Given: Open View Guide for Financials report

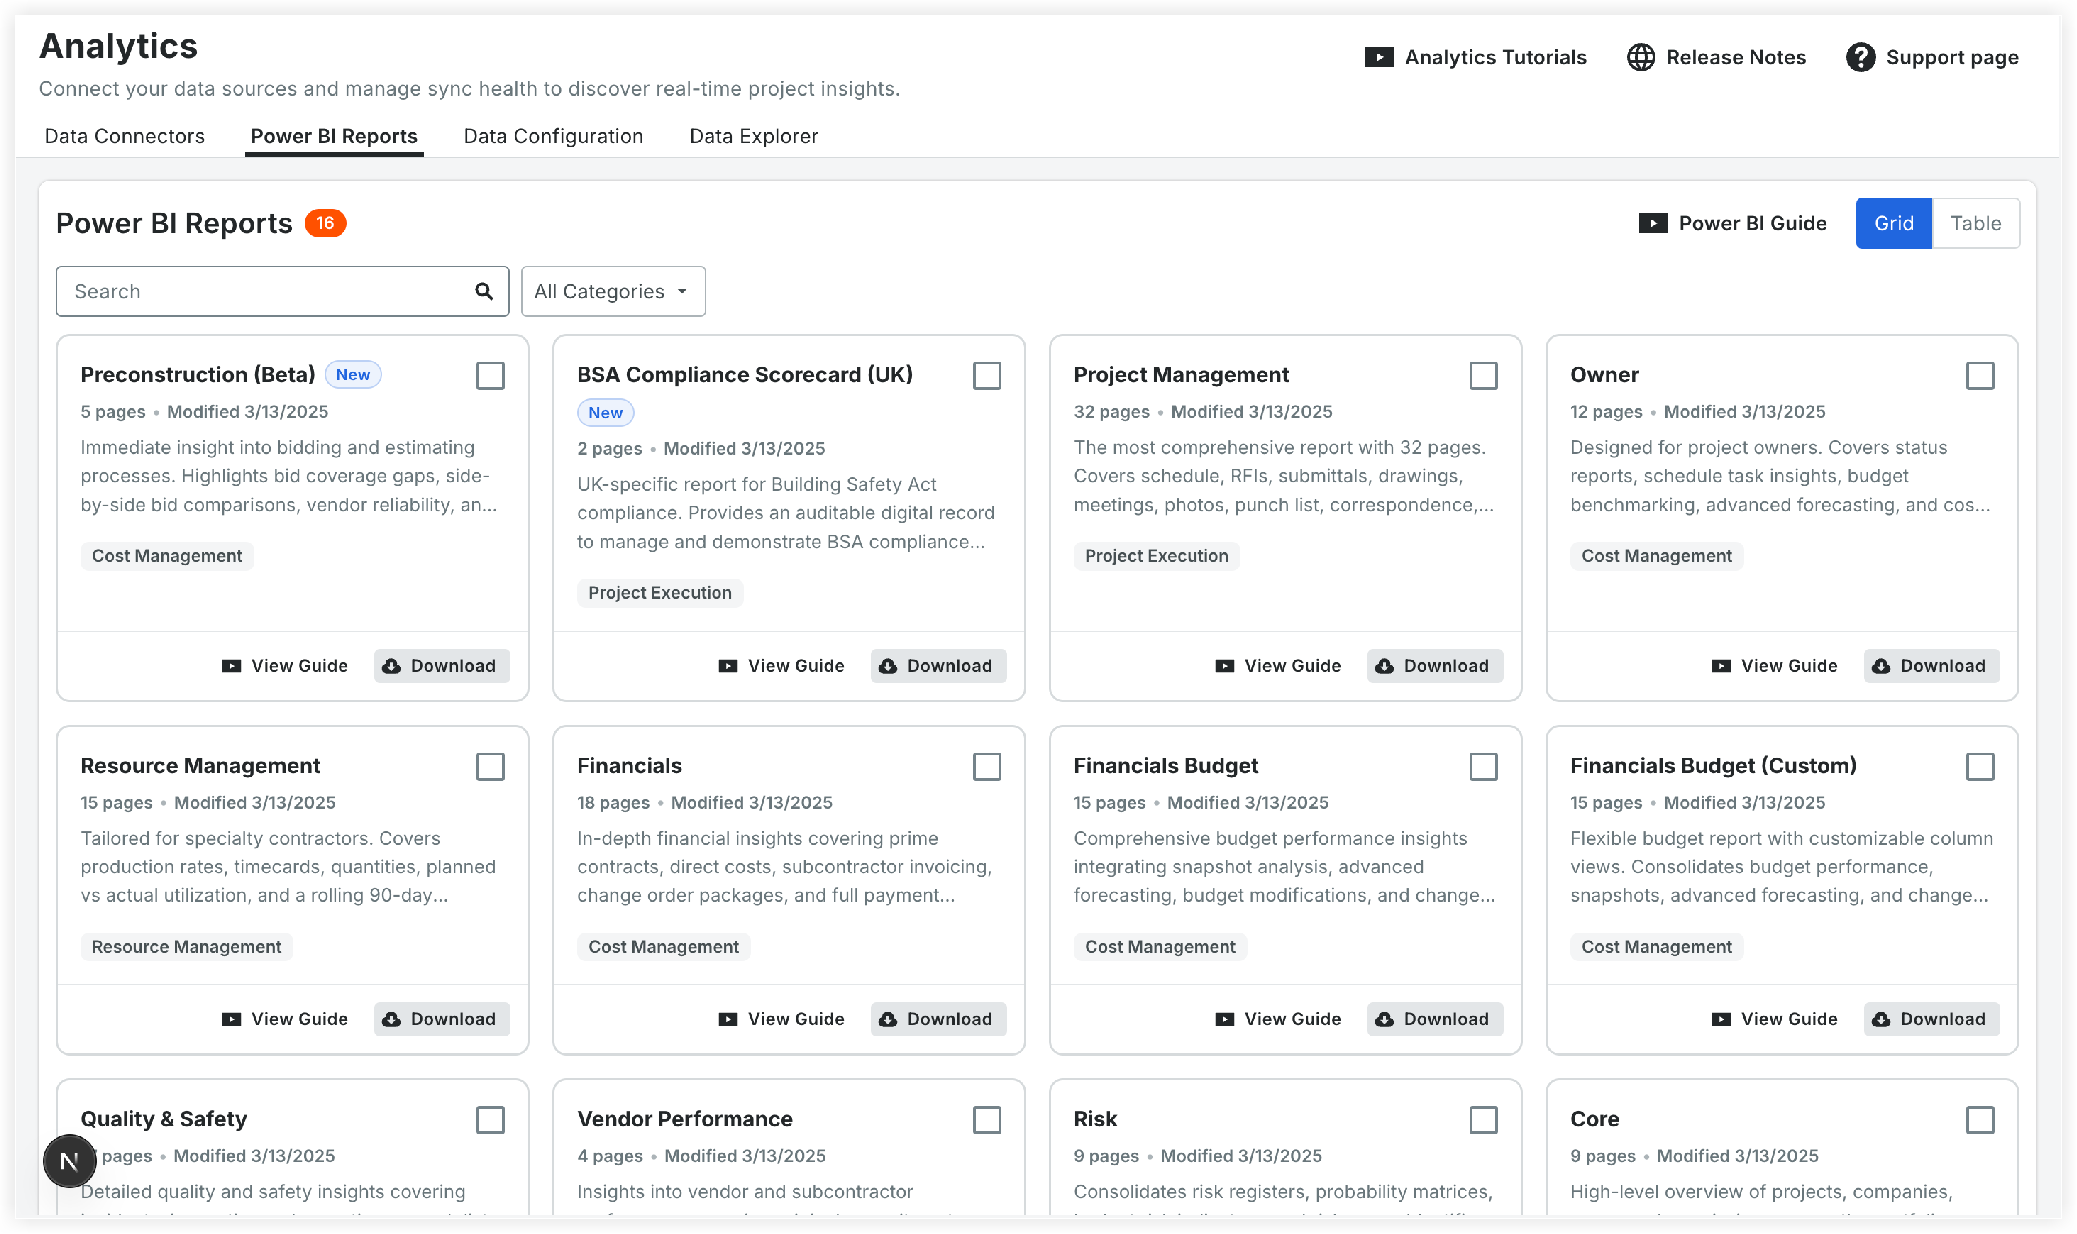Looking at the screenshot, I should point(781,1019).
